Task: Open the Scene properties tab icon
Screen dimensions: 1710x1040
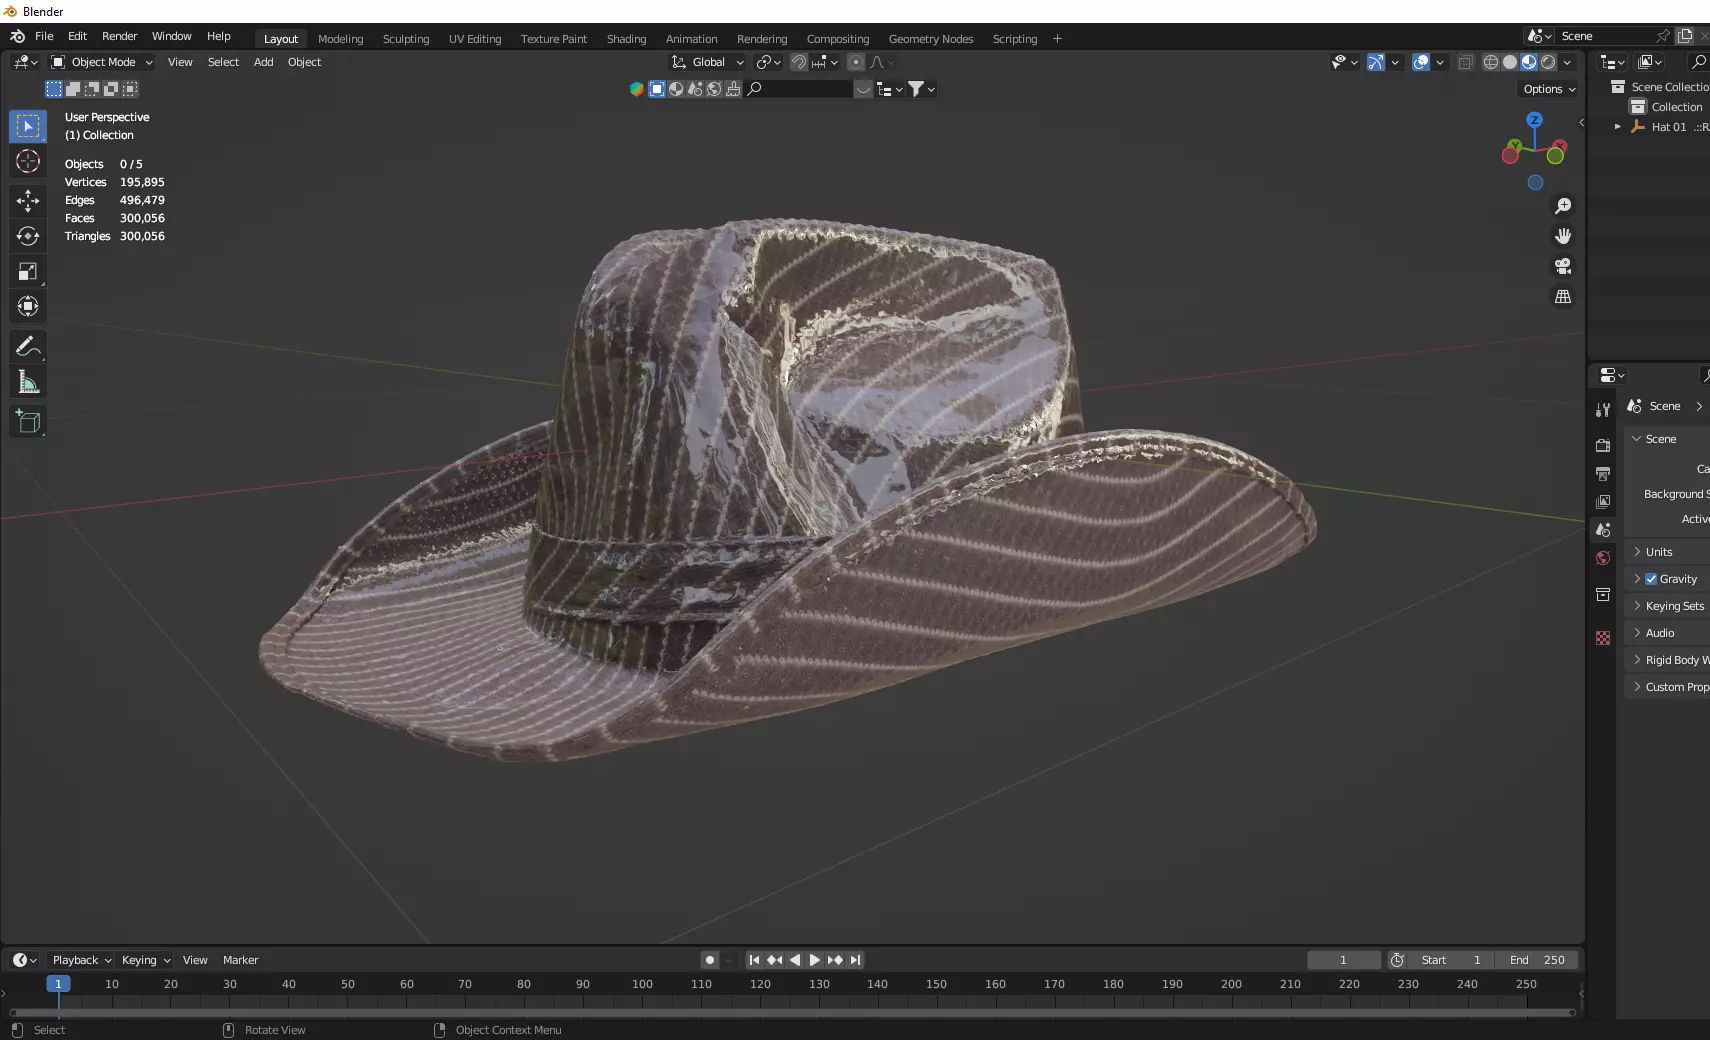Action: point(1603,529)
